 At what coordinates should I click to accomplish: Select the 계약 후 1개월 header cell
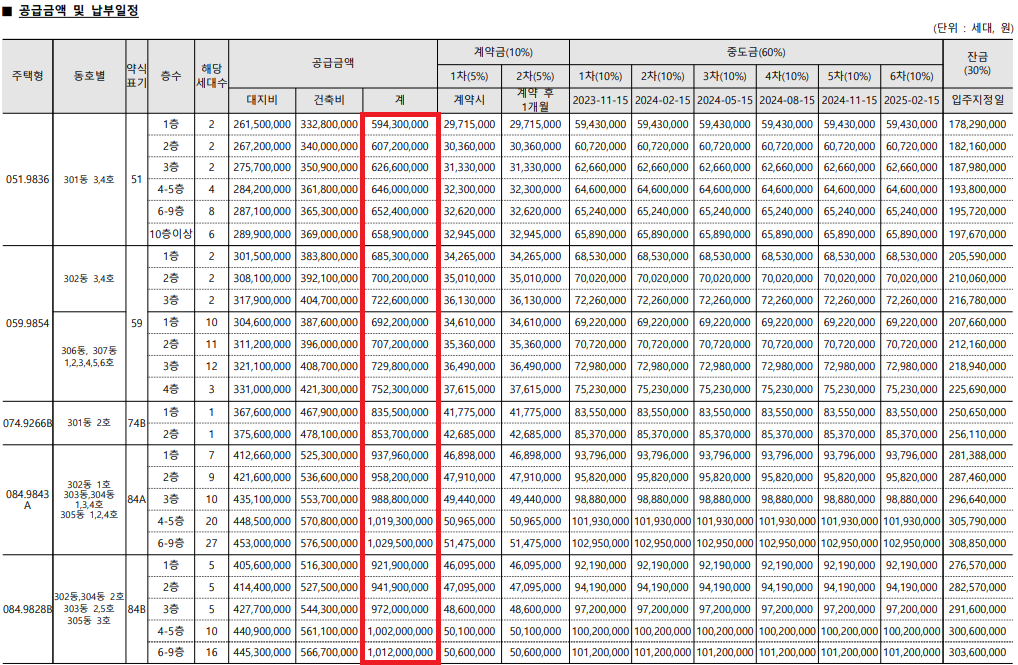pyautogui.click(x=535, y=100)
